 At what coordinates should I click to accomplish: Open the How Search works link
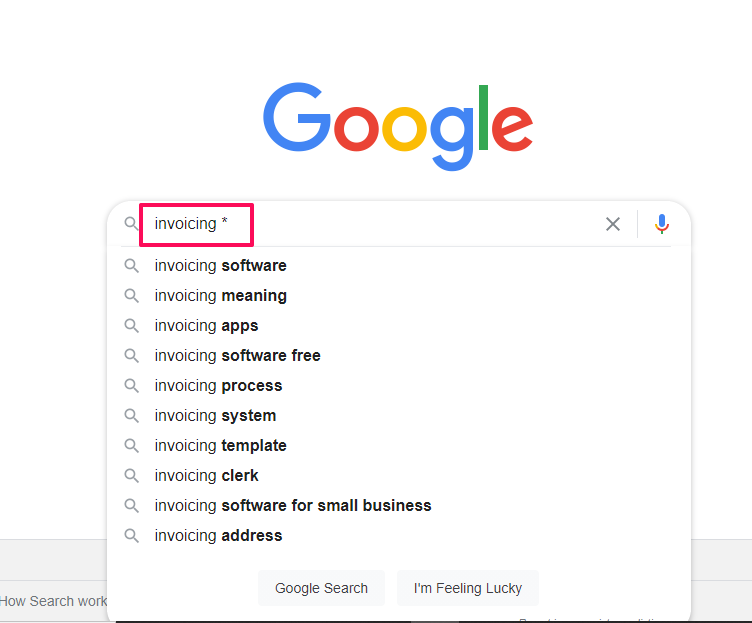pos(53,601)
